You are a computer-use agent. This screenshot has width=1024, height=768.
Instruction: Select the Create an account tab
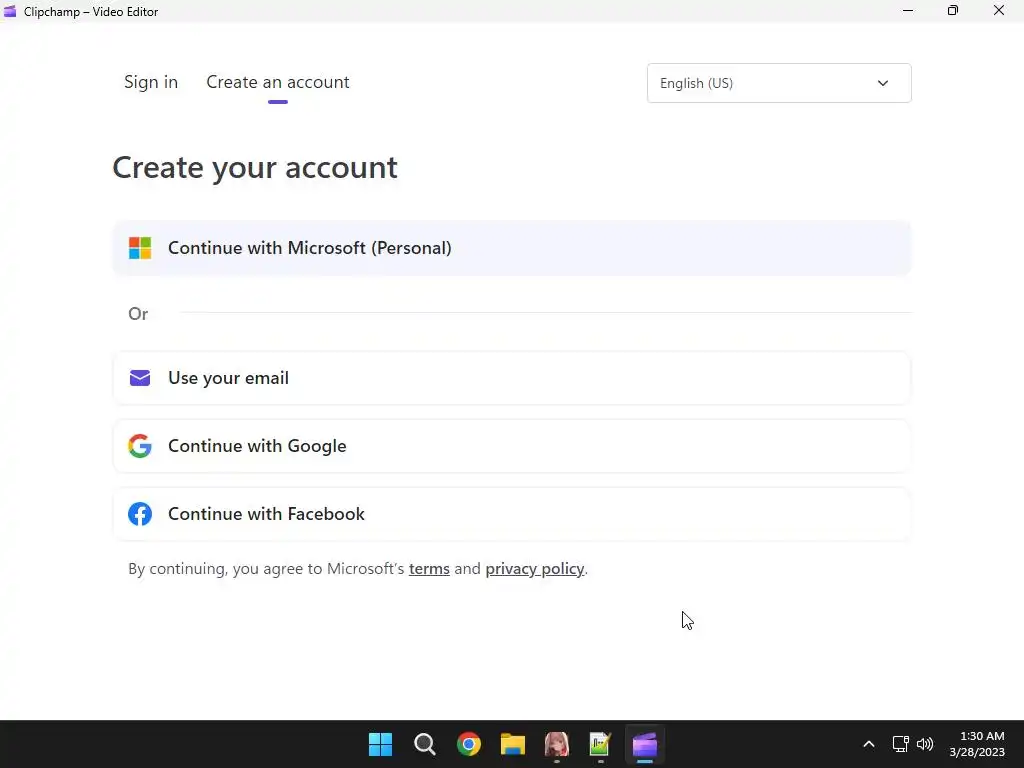coord(278,82)
